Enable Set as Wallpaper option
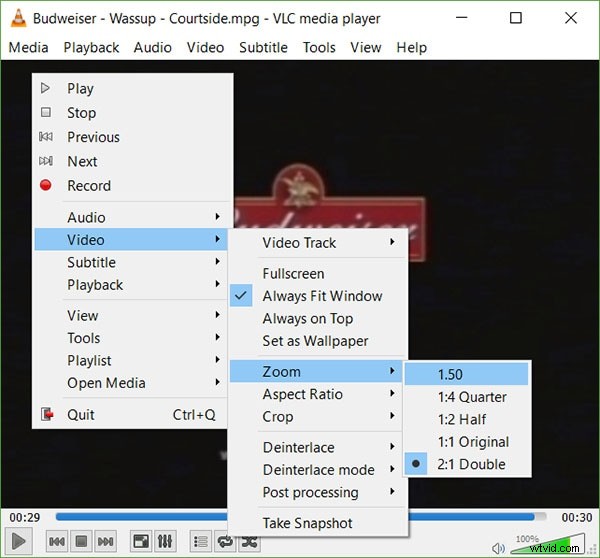Screen dimensions: 600x558 pos(317,341)
